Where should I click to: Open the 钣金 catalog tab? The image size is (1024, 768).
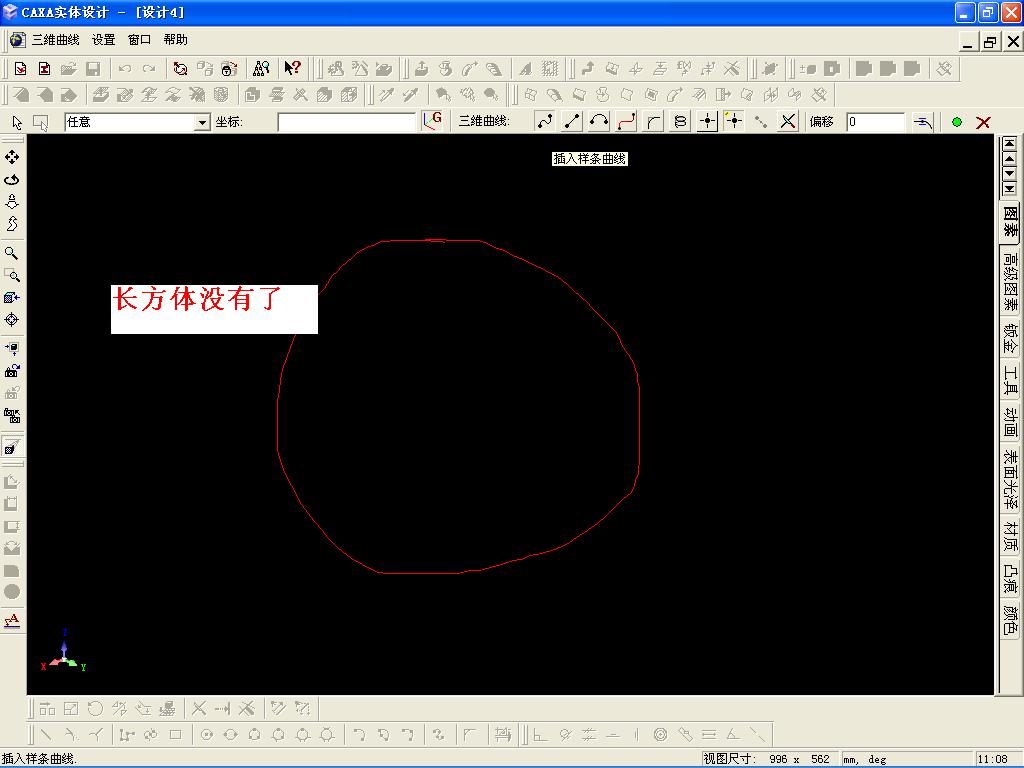[x=1010, y=338]
